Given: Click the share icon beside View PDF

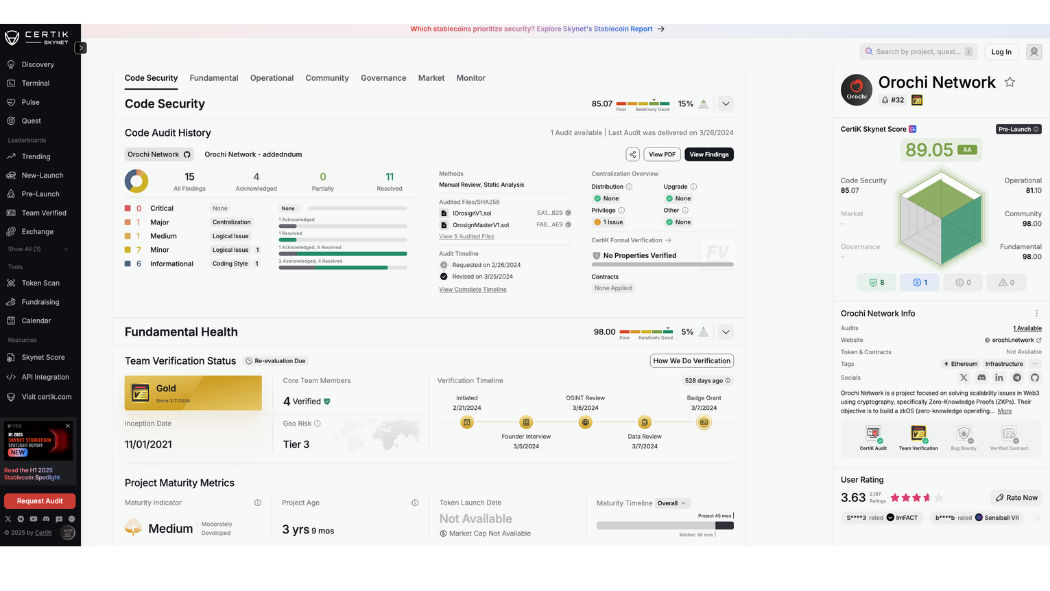Looking at the screenshot, I should click(x=633, y=154).
